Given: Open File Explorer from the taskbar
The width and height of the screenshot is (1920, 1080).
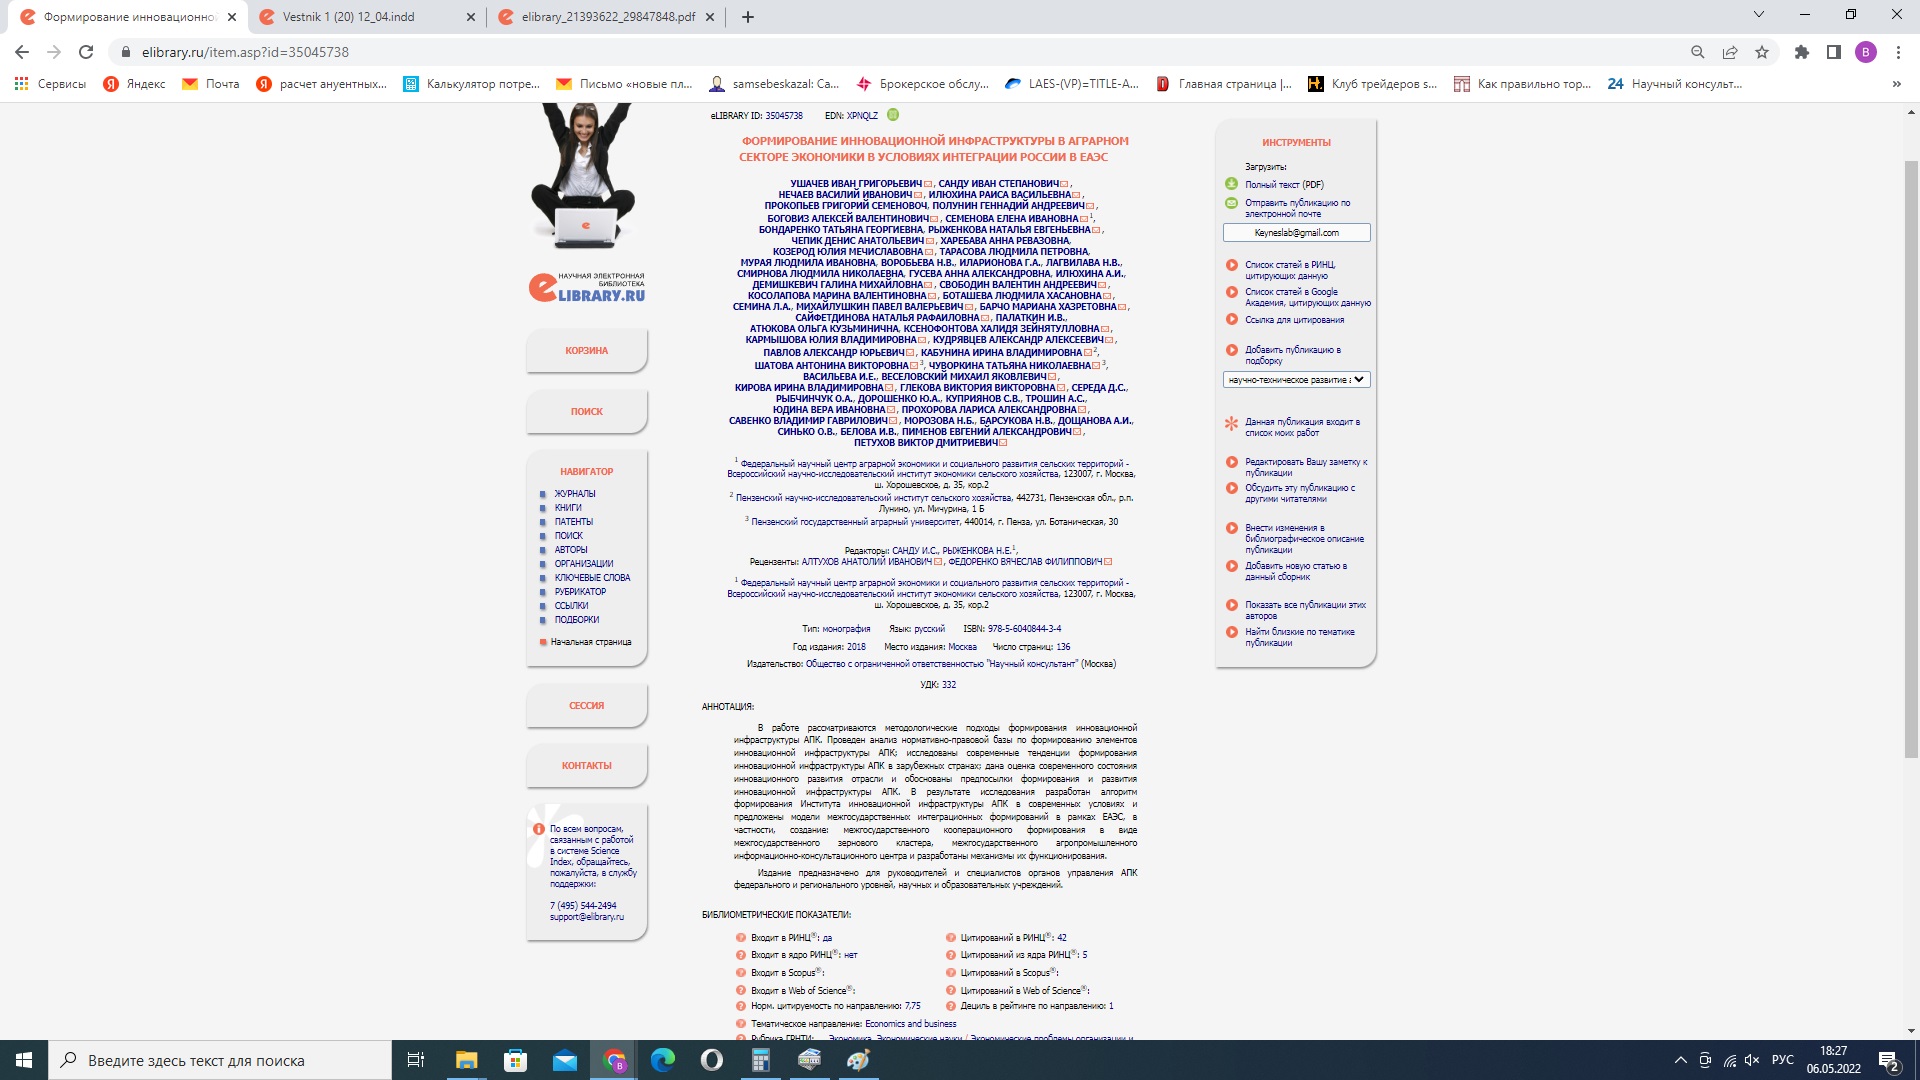Looking at the screenshot, I should pyautogui.click(x=467, y=1060).
